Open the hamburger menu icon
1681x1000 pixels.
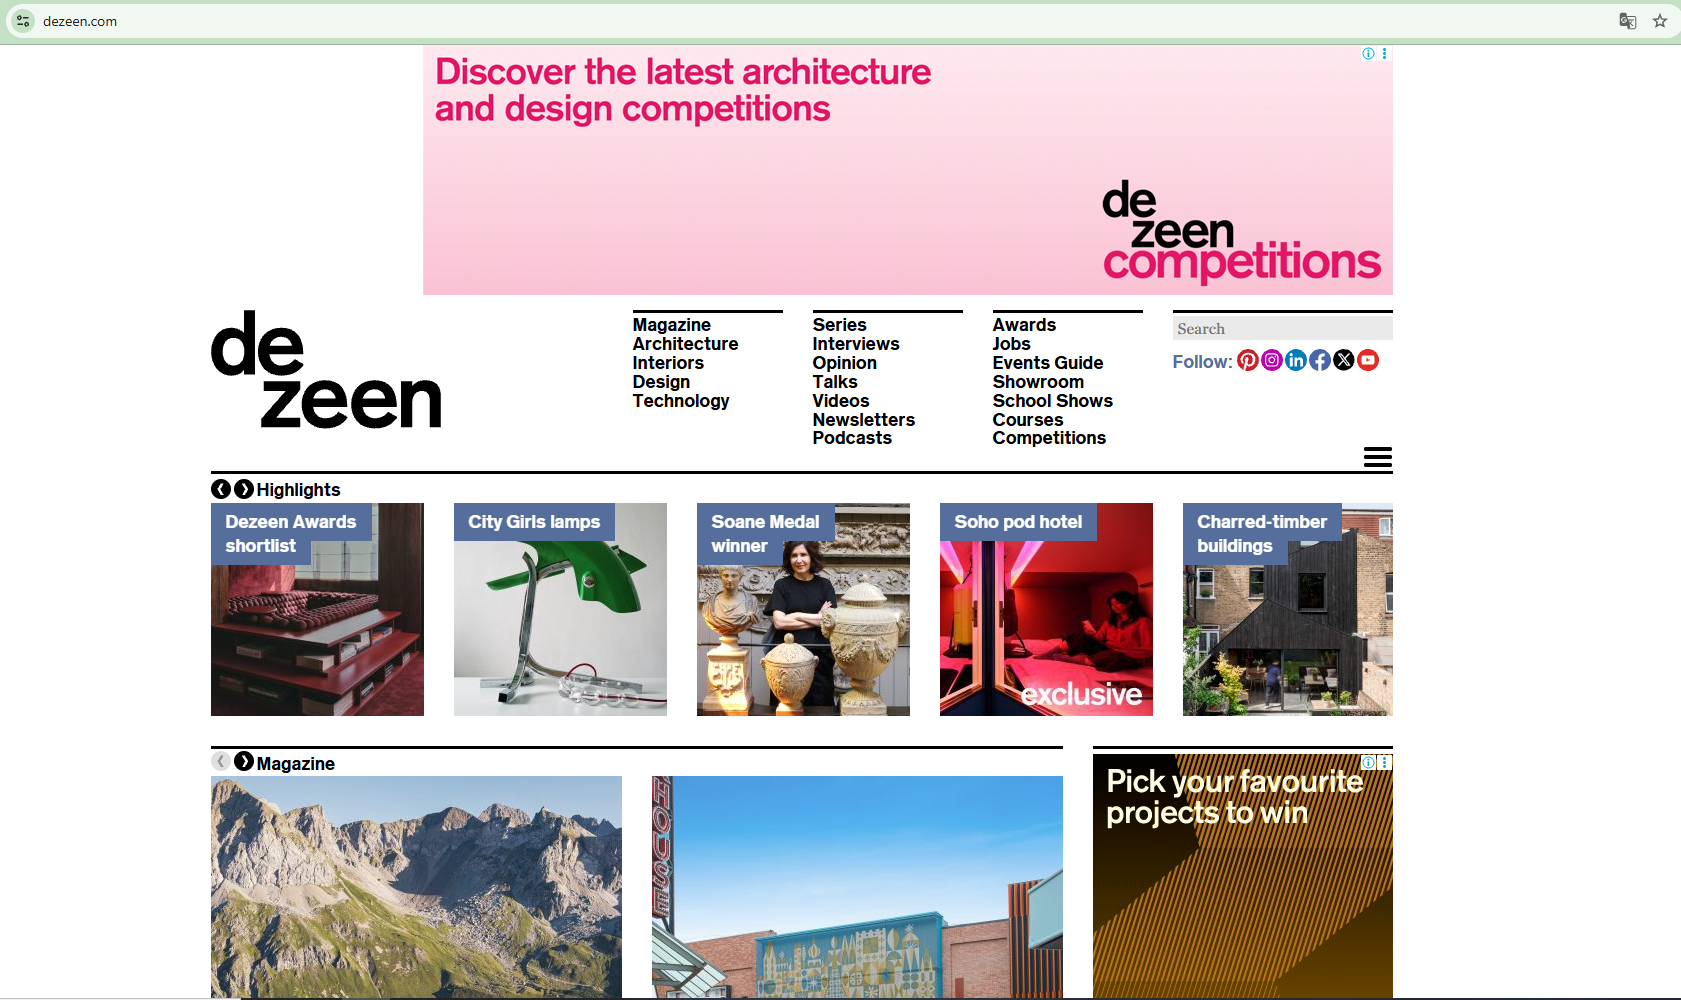click(x=1378, y=457)
